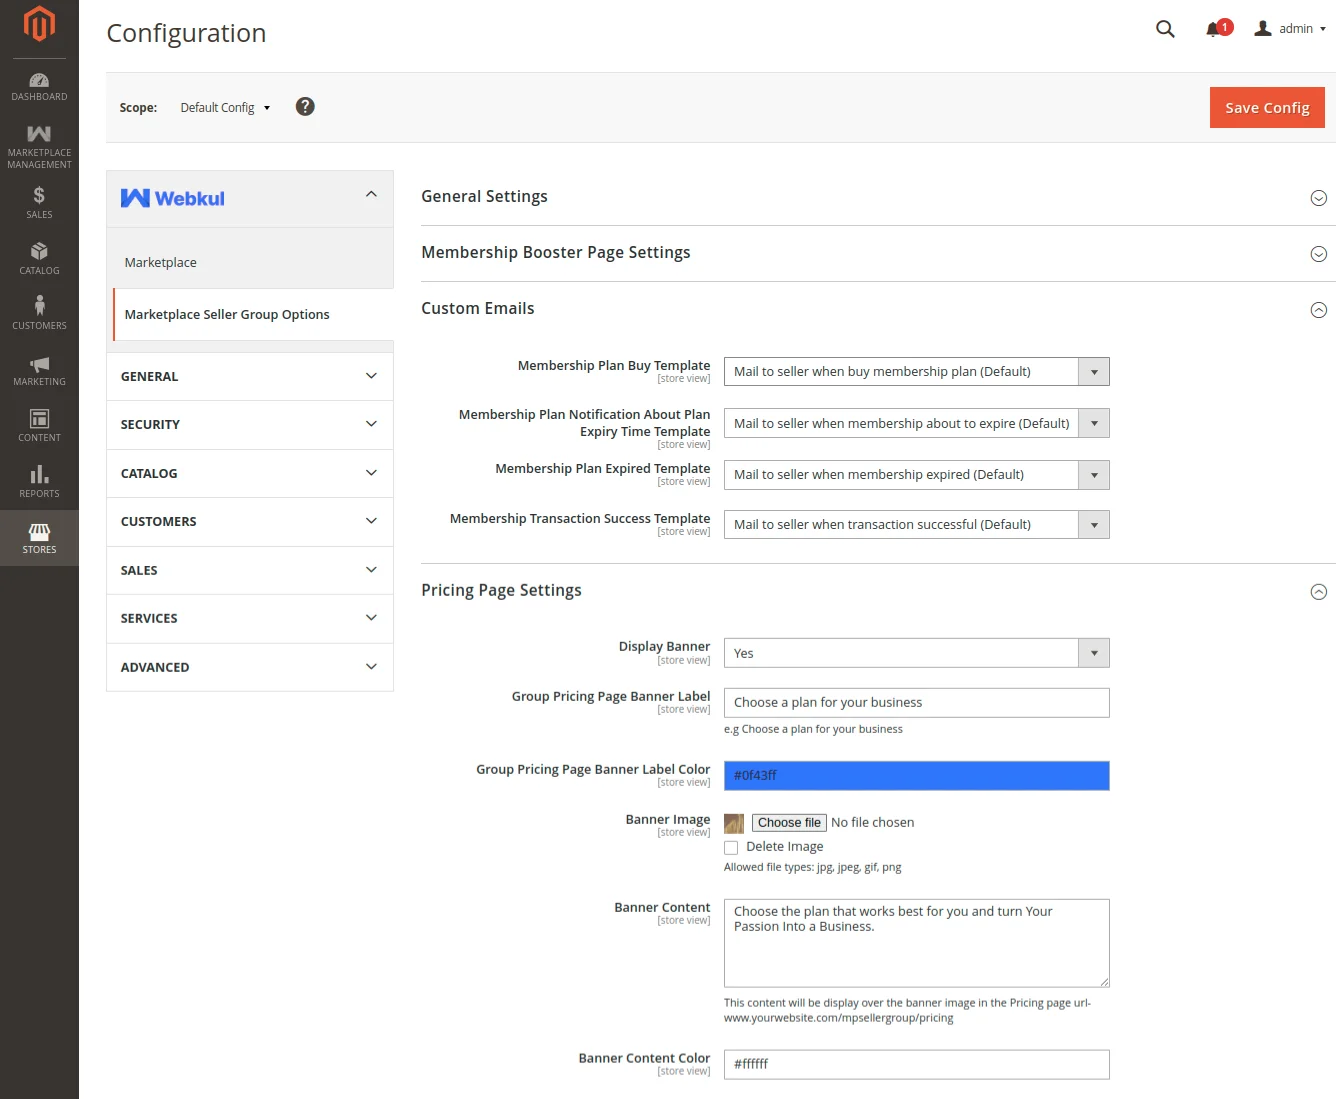
Task: Open the Membership Plan Buy Template dropdown
Action: [x=1094, y=371]
